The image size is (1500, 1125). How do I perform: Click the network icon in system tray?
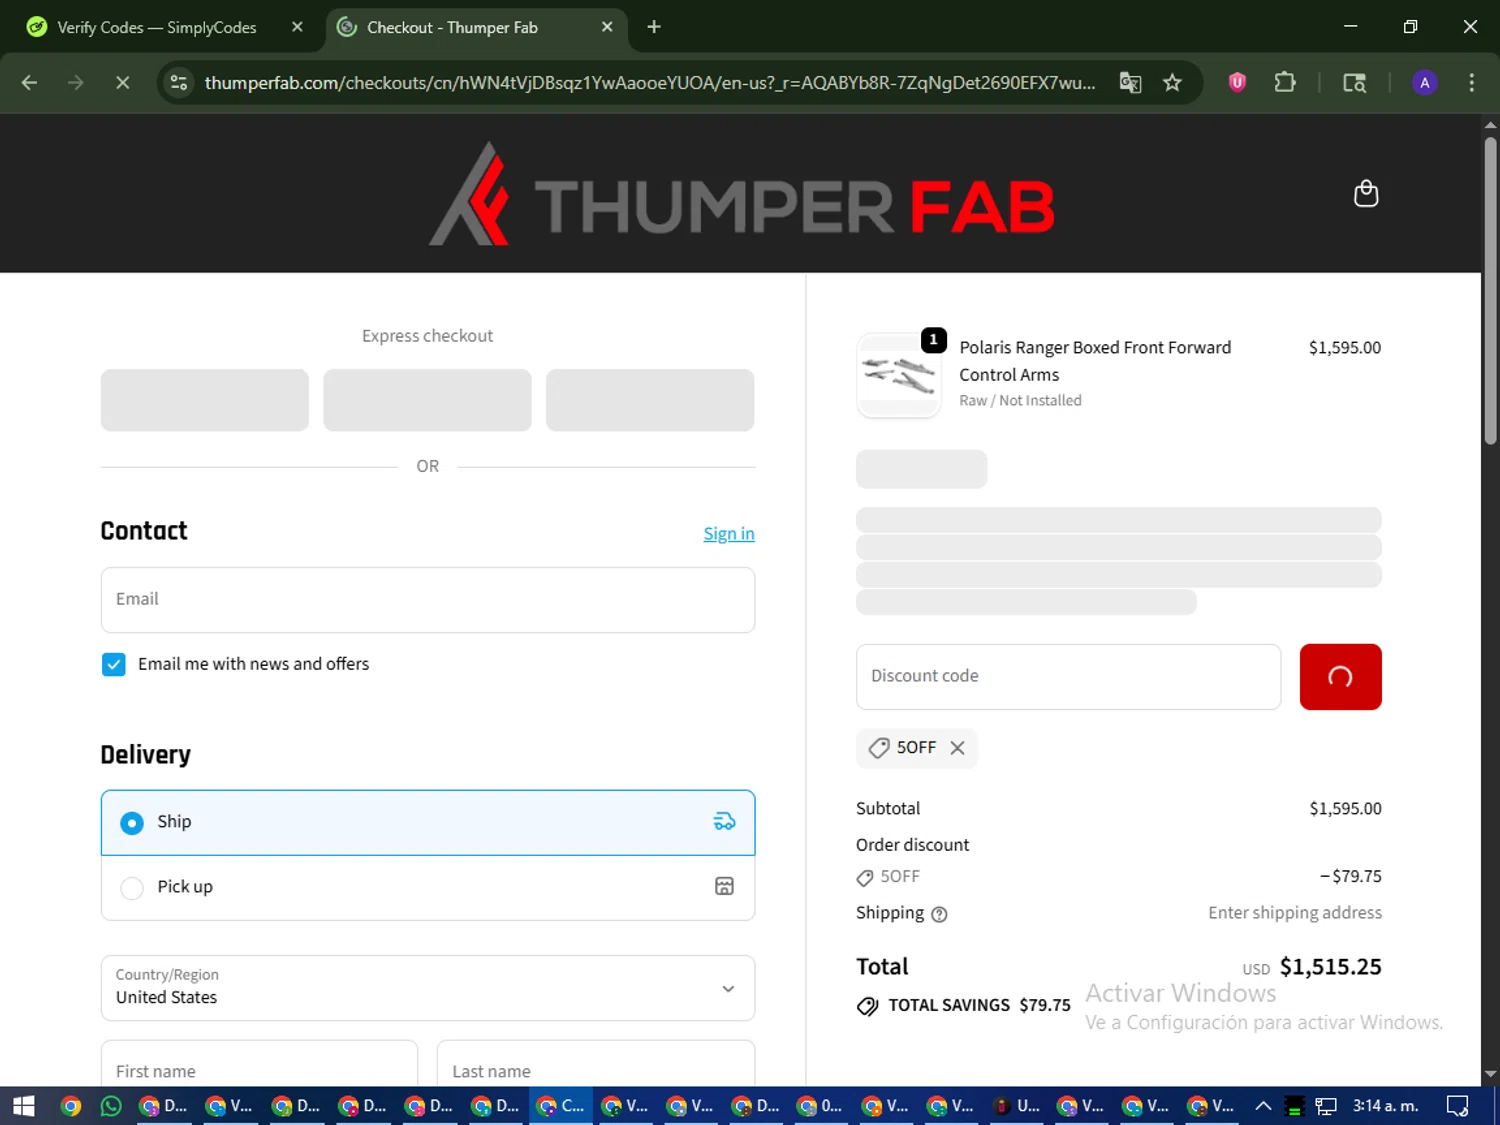[x=1326, y=1106]
